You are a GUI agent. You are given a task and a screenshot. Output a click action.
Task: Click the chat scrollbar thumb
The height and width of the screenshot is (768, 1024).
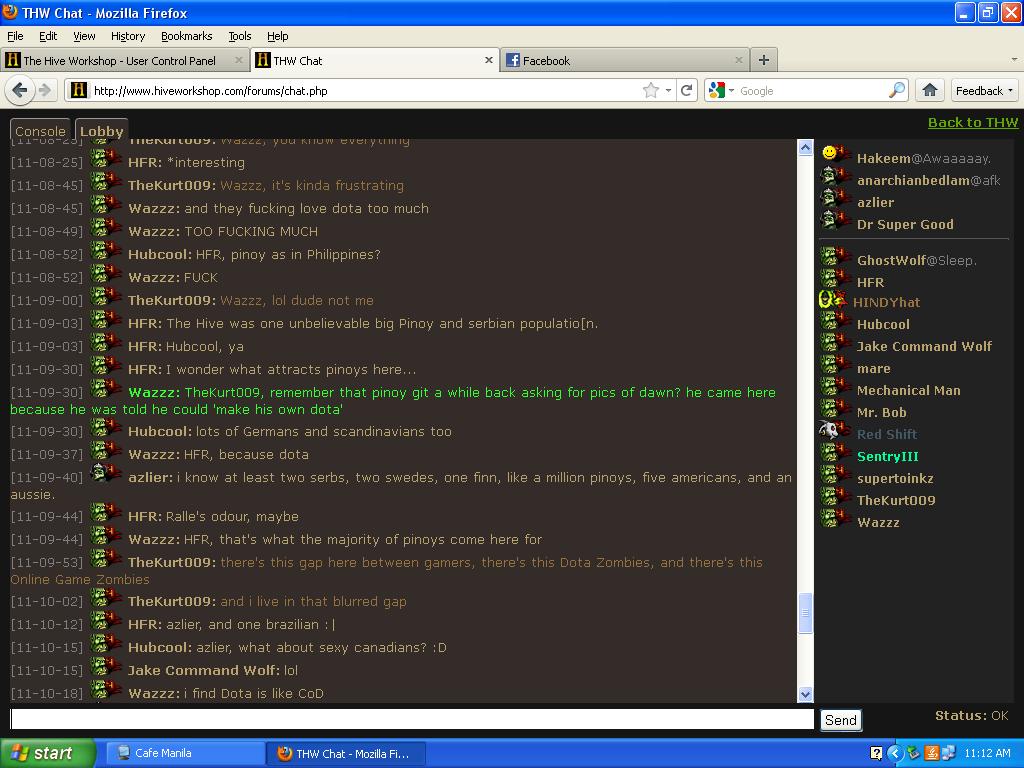coord(805,613)
